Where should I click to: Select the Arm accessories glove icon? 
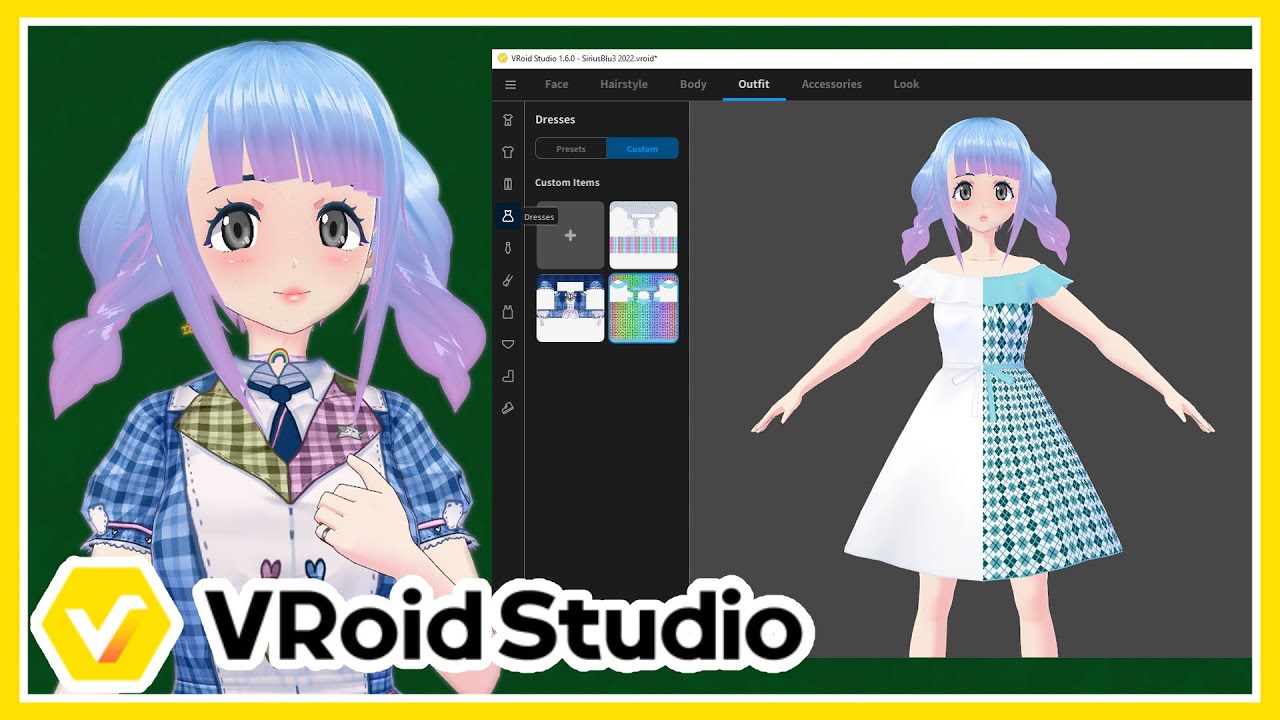(508, 280)
